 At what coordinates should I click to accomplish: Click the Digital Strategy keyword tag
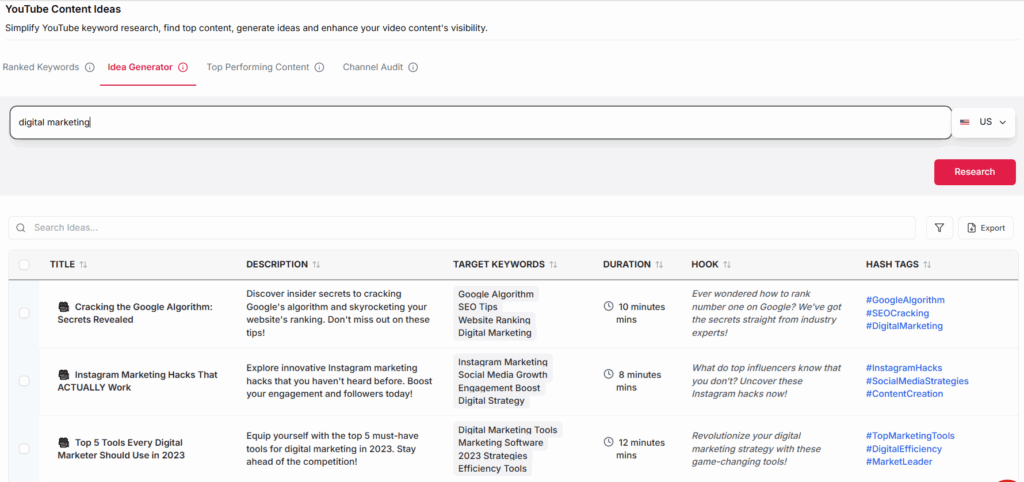[491, 401]
